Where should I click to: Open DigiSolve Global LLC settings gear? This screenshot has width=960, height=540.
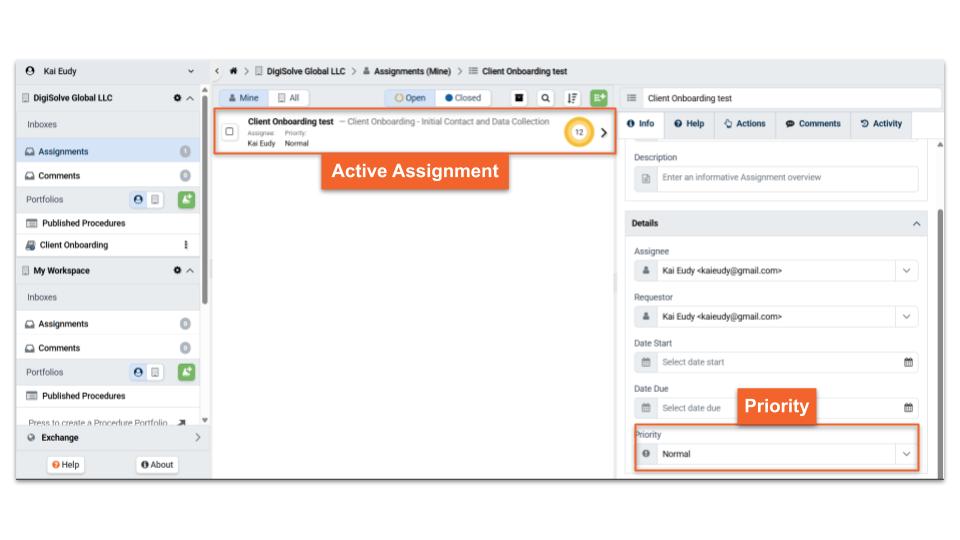click(177, 98)
